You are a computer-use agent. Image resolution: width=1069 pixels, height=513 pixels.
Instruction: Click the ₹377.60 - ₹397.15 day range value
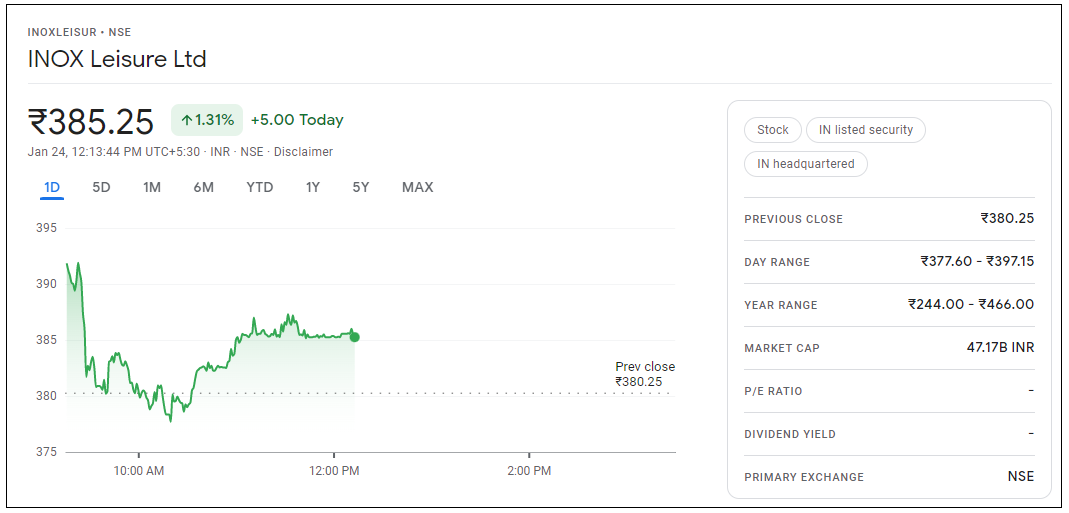(x=977, y=261)
